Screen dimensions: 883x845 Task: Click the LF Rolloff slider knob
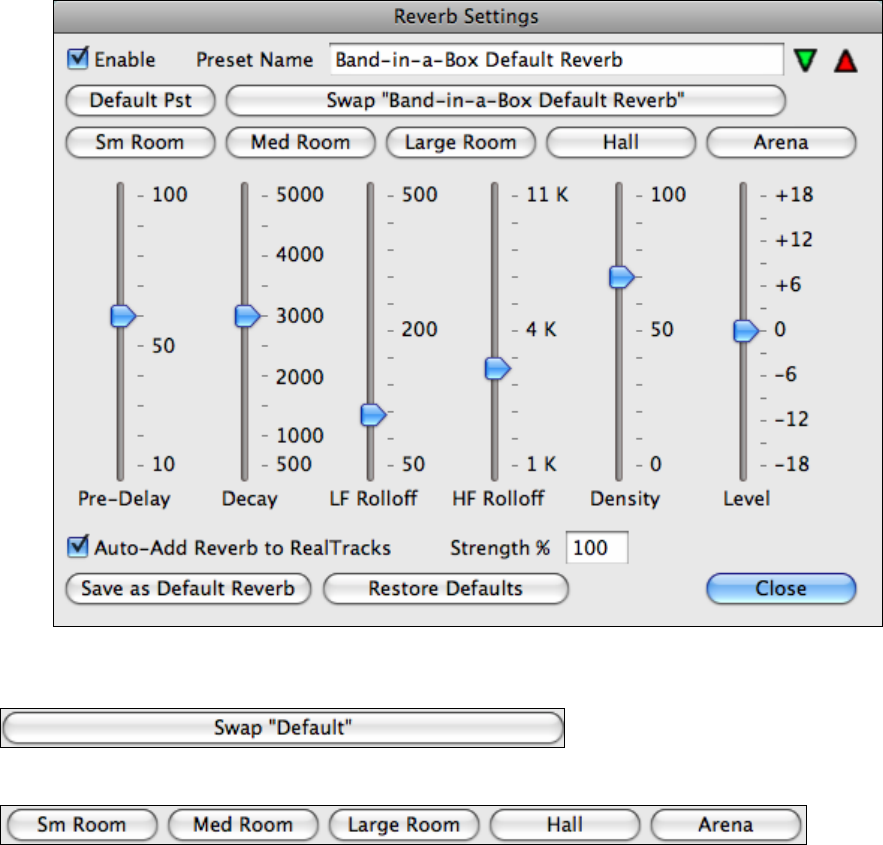click(372, 414)
